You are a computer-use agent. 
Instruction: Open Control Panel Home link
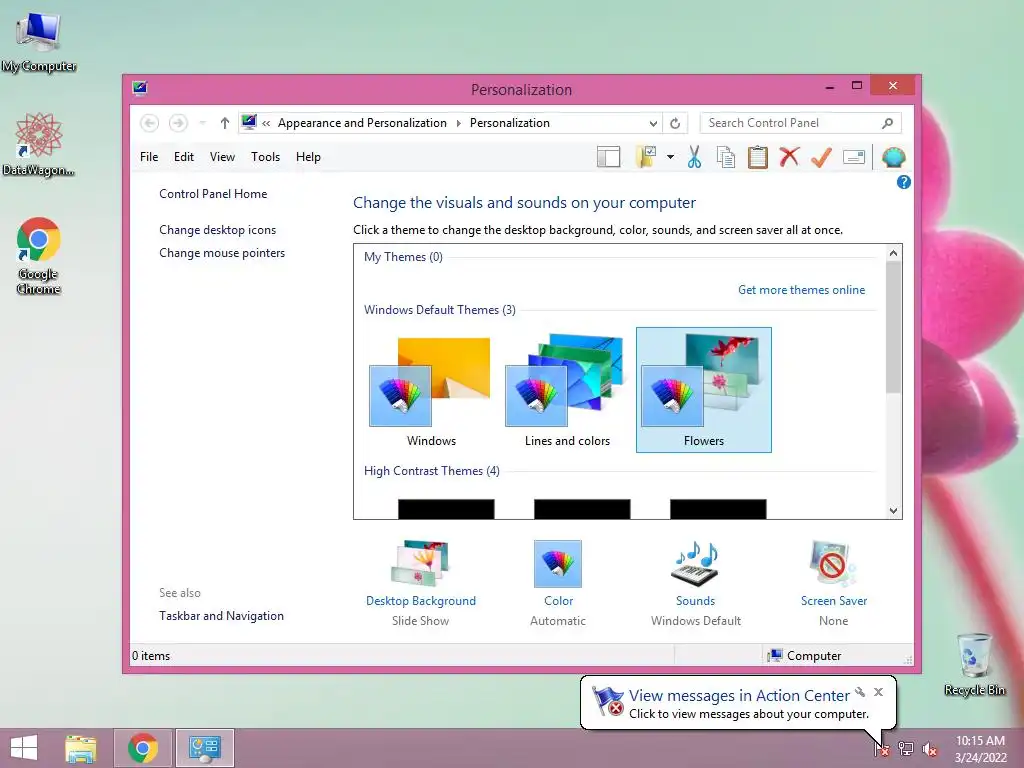pyautogui.click(x=213, y=194)
